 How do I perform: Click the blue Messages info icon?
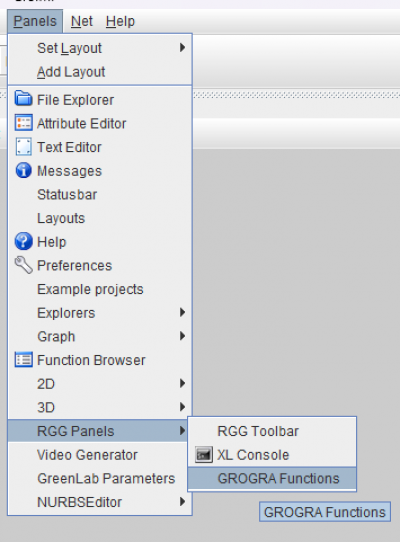click(24, 170)
